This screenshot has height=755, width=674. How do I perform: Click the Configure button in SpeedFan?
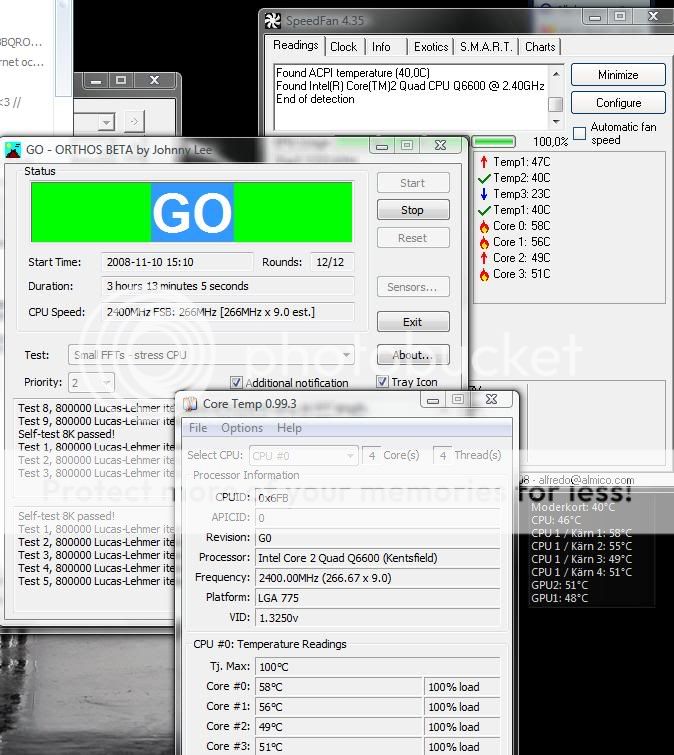pos(618,103)
